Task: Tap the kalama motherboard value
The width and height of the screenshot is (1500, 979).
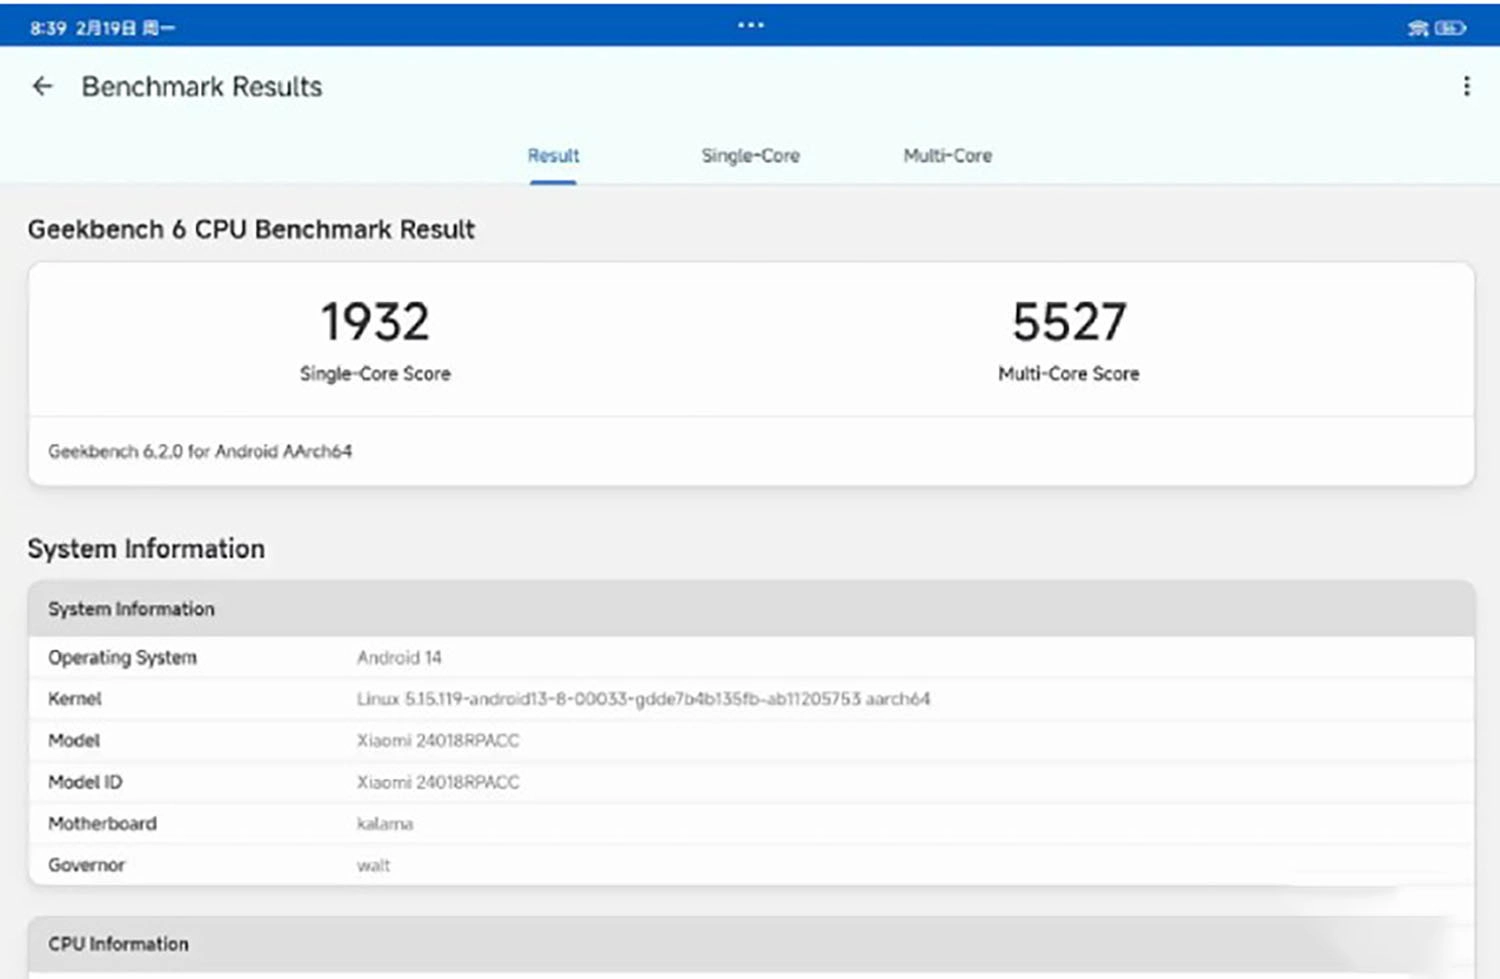Action: coord(385,824)
